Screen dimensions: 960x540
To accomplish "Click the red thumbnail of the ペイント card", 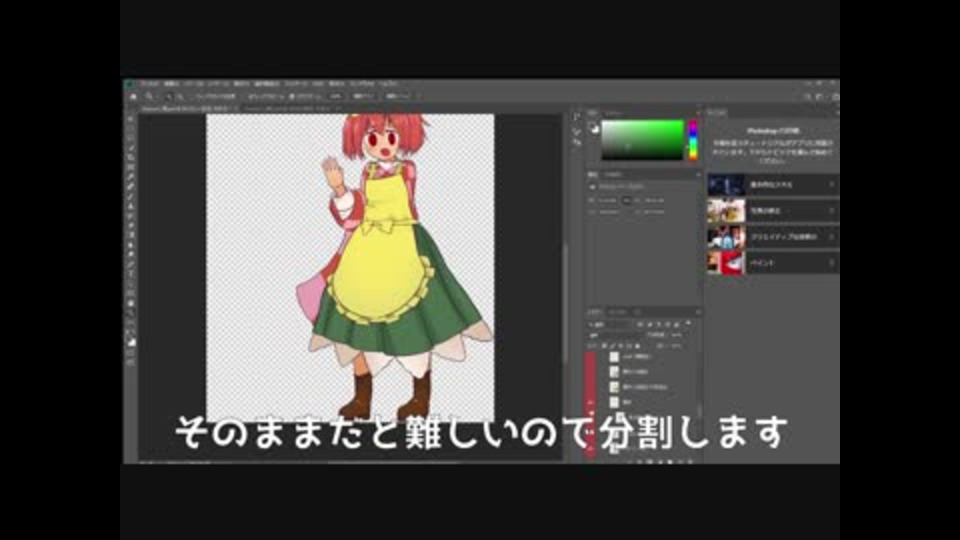I will pyautogui.click(x=726, y=263).
